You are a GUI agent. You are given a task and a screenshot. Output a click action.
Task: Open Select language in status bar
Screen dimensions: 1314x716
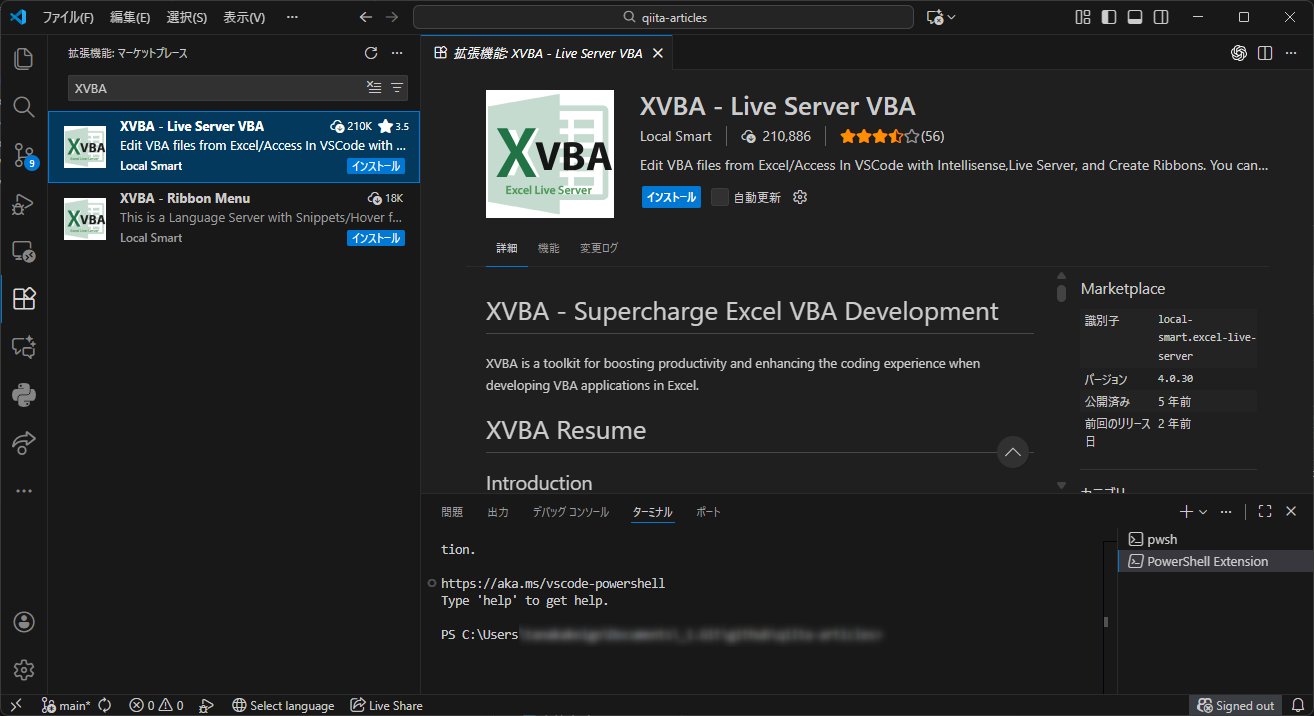click(283, 705)
